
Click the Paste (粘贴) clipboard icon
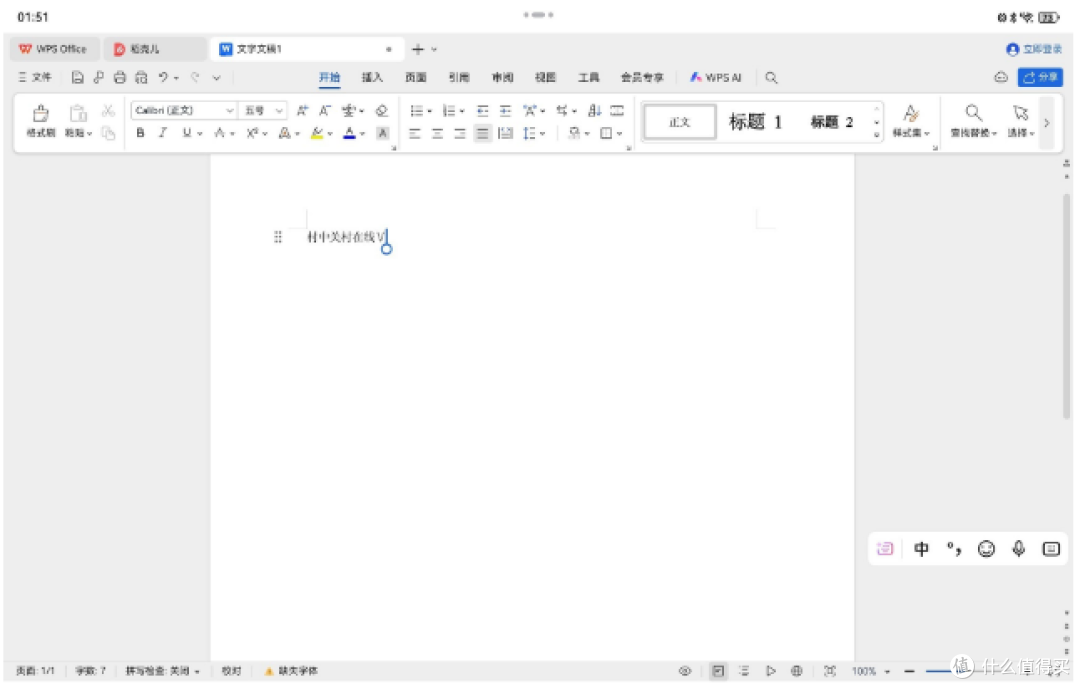[78, 113]
